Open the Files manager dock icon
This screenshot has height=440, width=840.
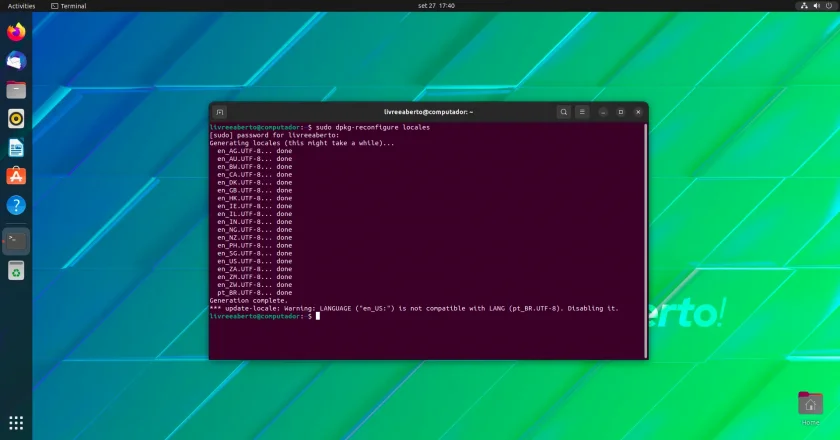[x=16, y=90]
